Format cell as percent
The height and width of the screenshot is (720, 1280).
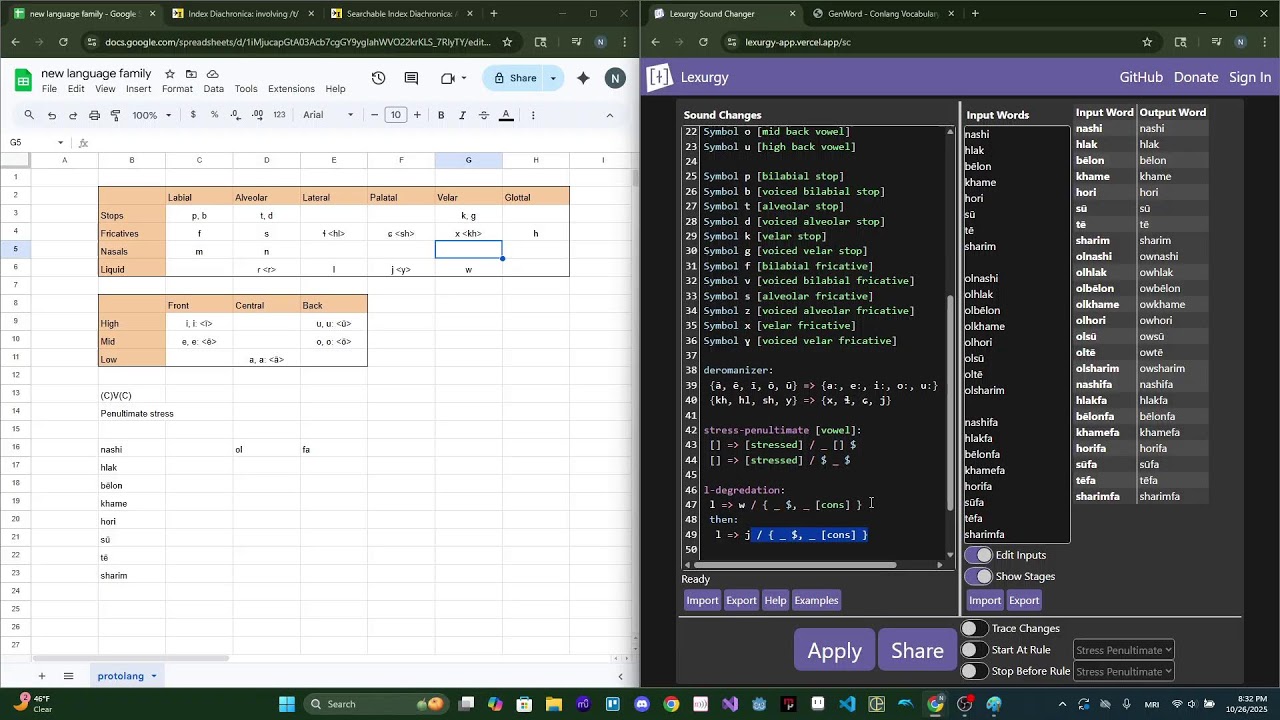click(x=214, y=115)
